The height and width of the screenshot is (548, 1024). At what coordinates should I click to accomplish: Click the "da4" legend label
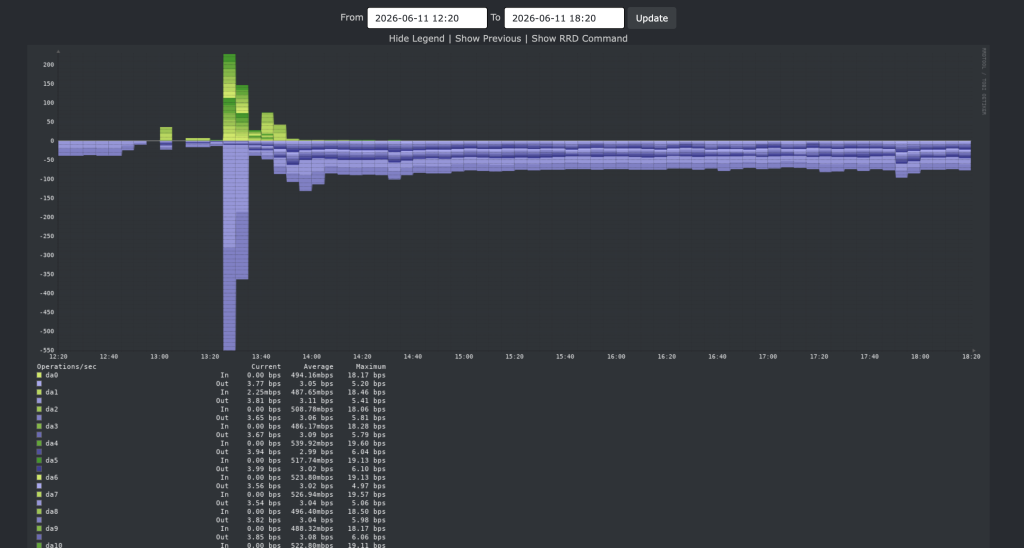click(x=52, y=443)
